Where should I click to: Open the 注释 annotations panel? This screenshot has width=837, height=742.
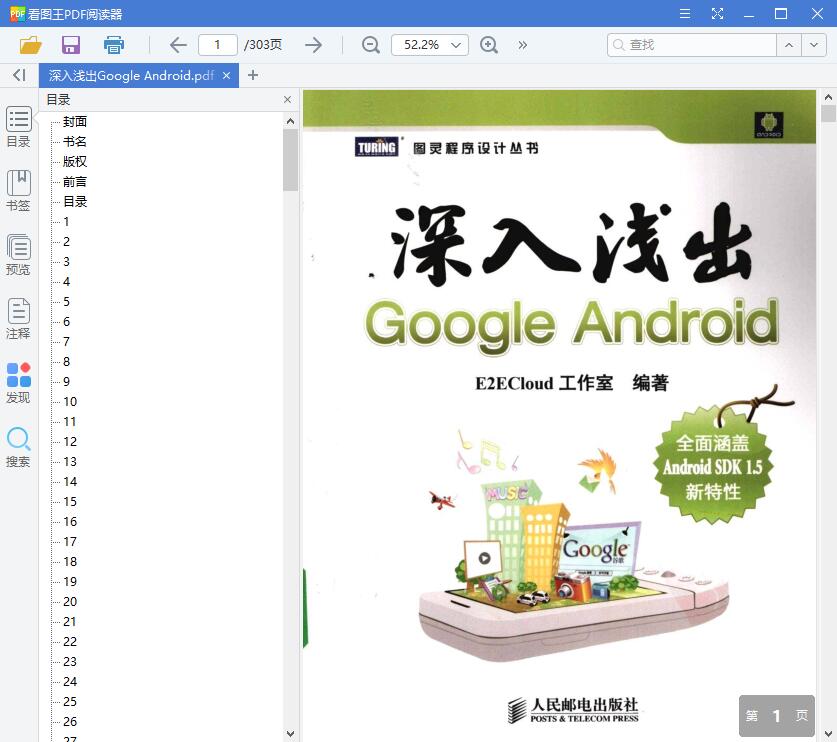tap(19, 319)
